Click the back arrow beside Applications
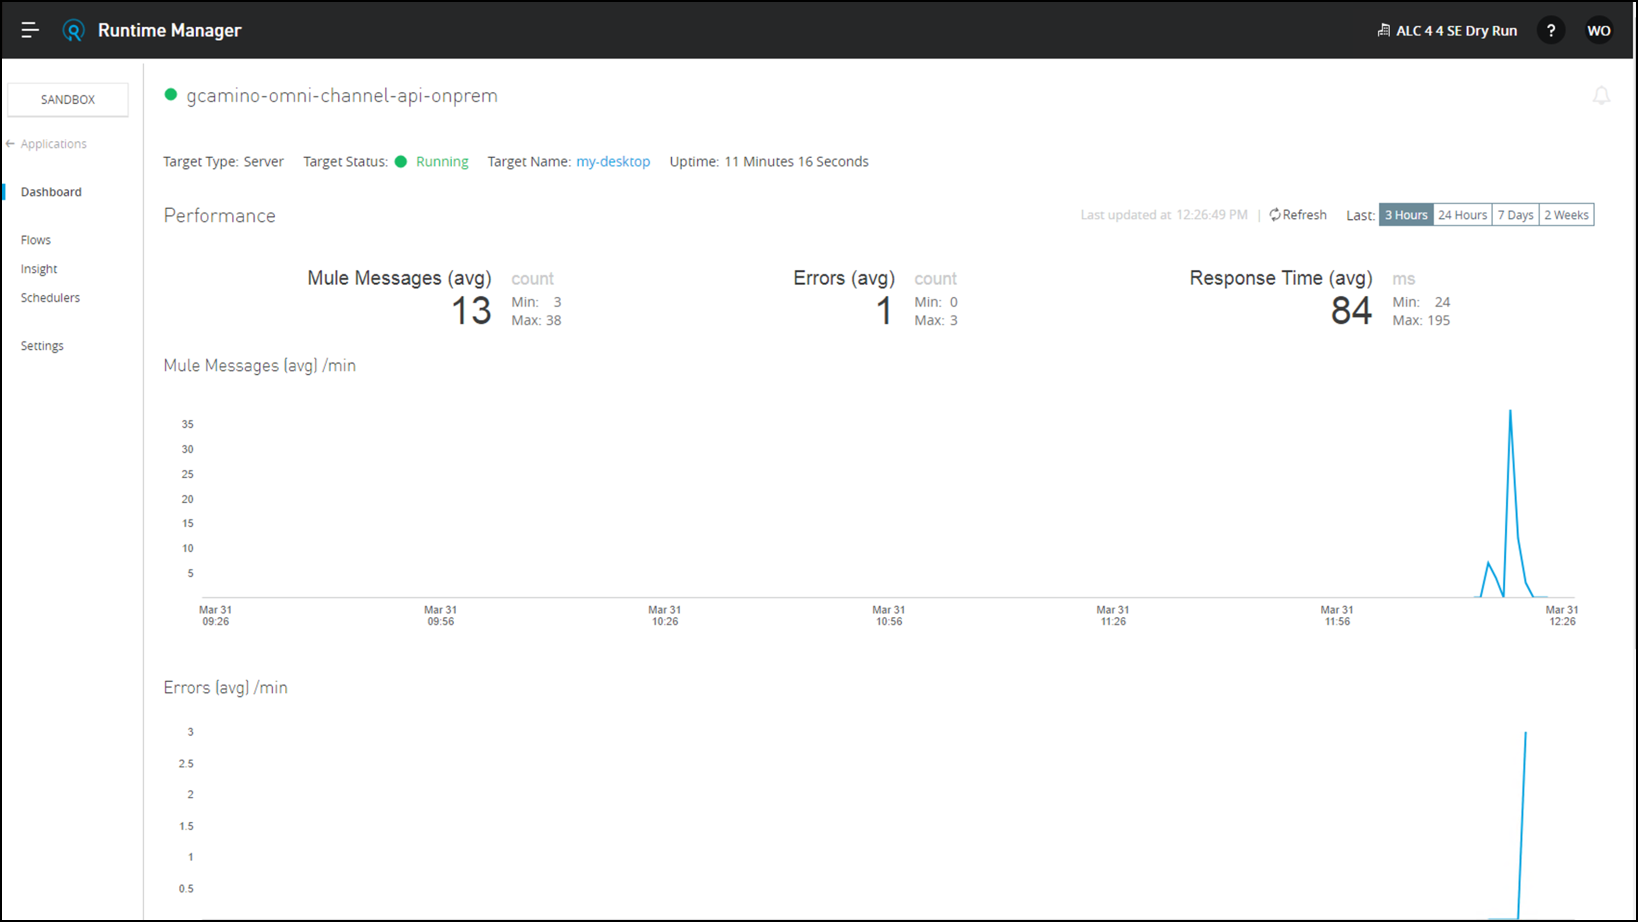 (x=10, y=144)
